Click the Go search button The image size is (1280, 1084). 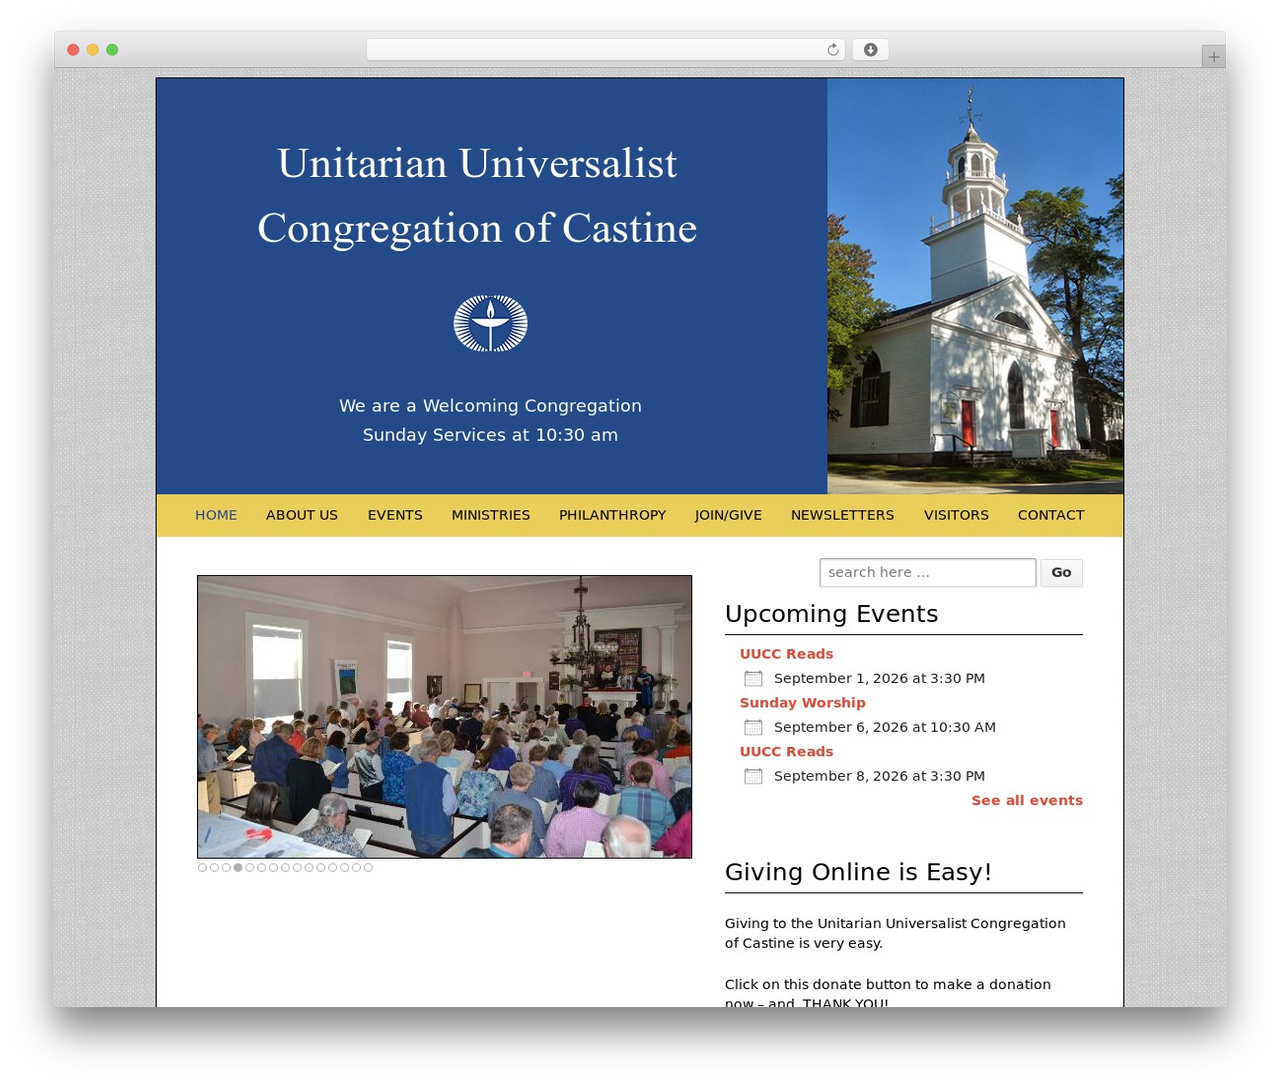pos(1061,573)
